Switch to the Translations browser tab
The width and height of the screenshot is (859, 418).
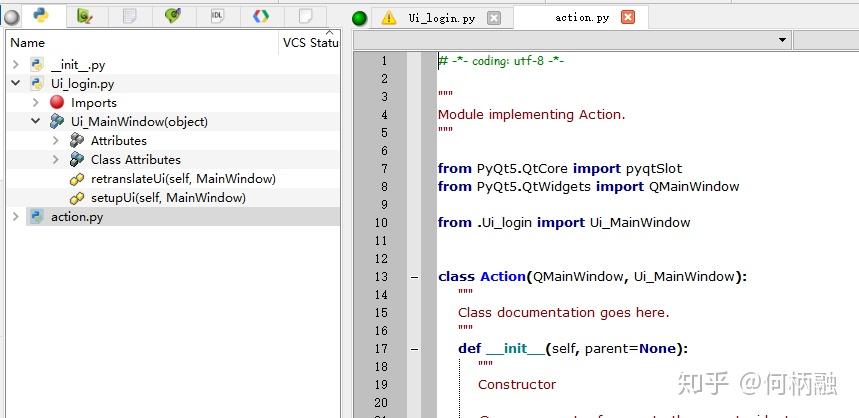tap(173, 16)
